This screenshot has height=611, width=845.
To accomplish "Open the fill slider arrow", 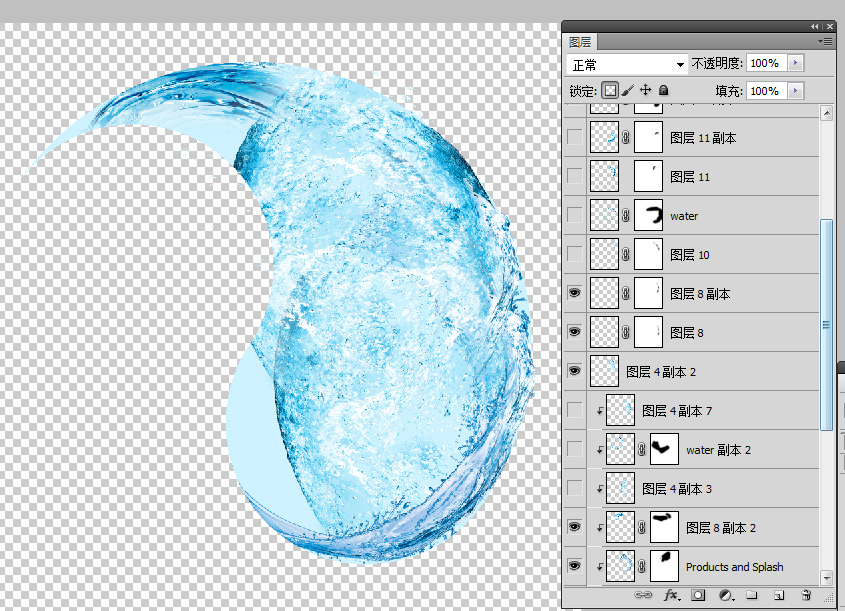I will click(795, 91).
